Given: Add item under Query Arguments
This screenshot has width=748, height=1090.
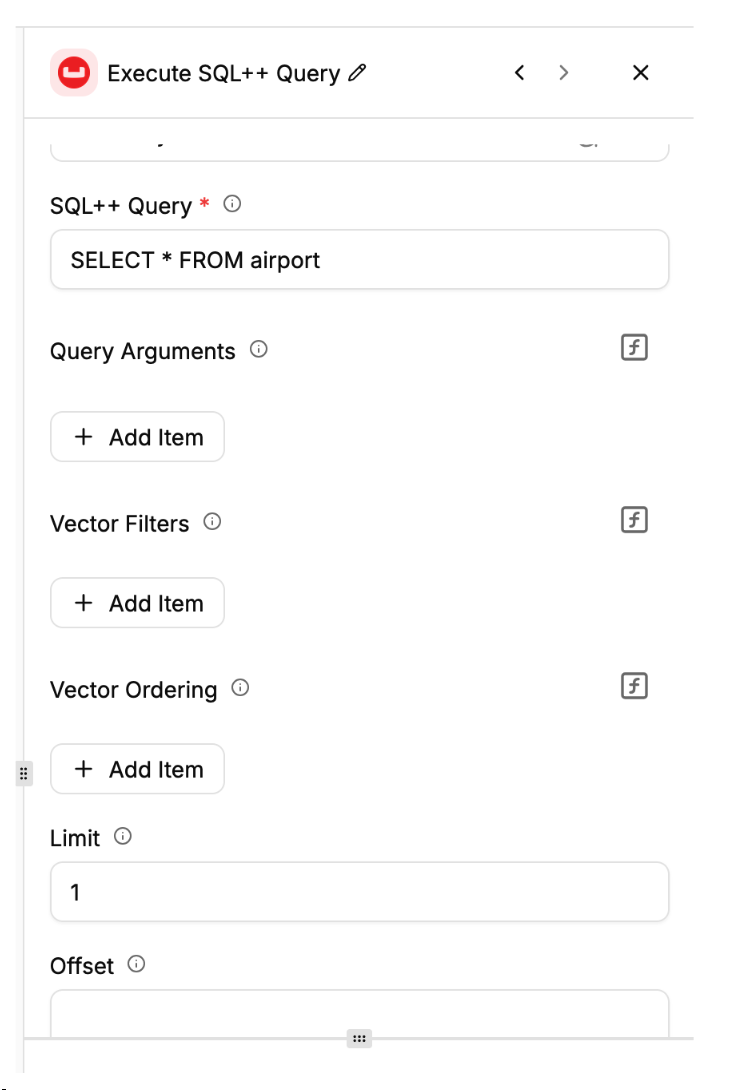Looking at the screenshot, I should [x=138, y=437].
